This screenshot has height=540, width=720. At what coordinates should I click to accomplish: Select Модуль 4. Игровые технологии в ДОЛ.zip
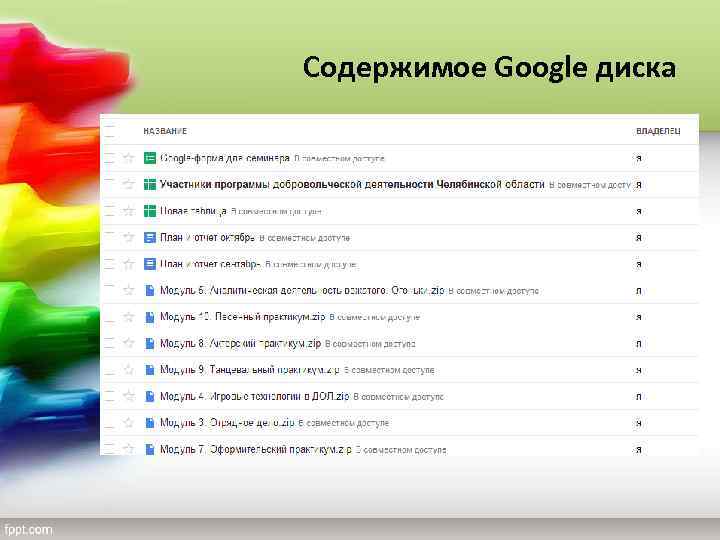point(255,396)
